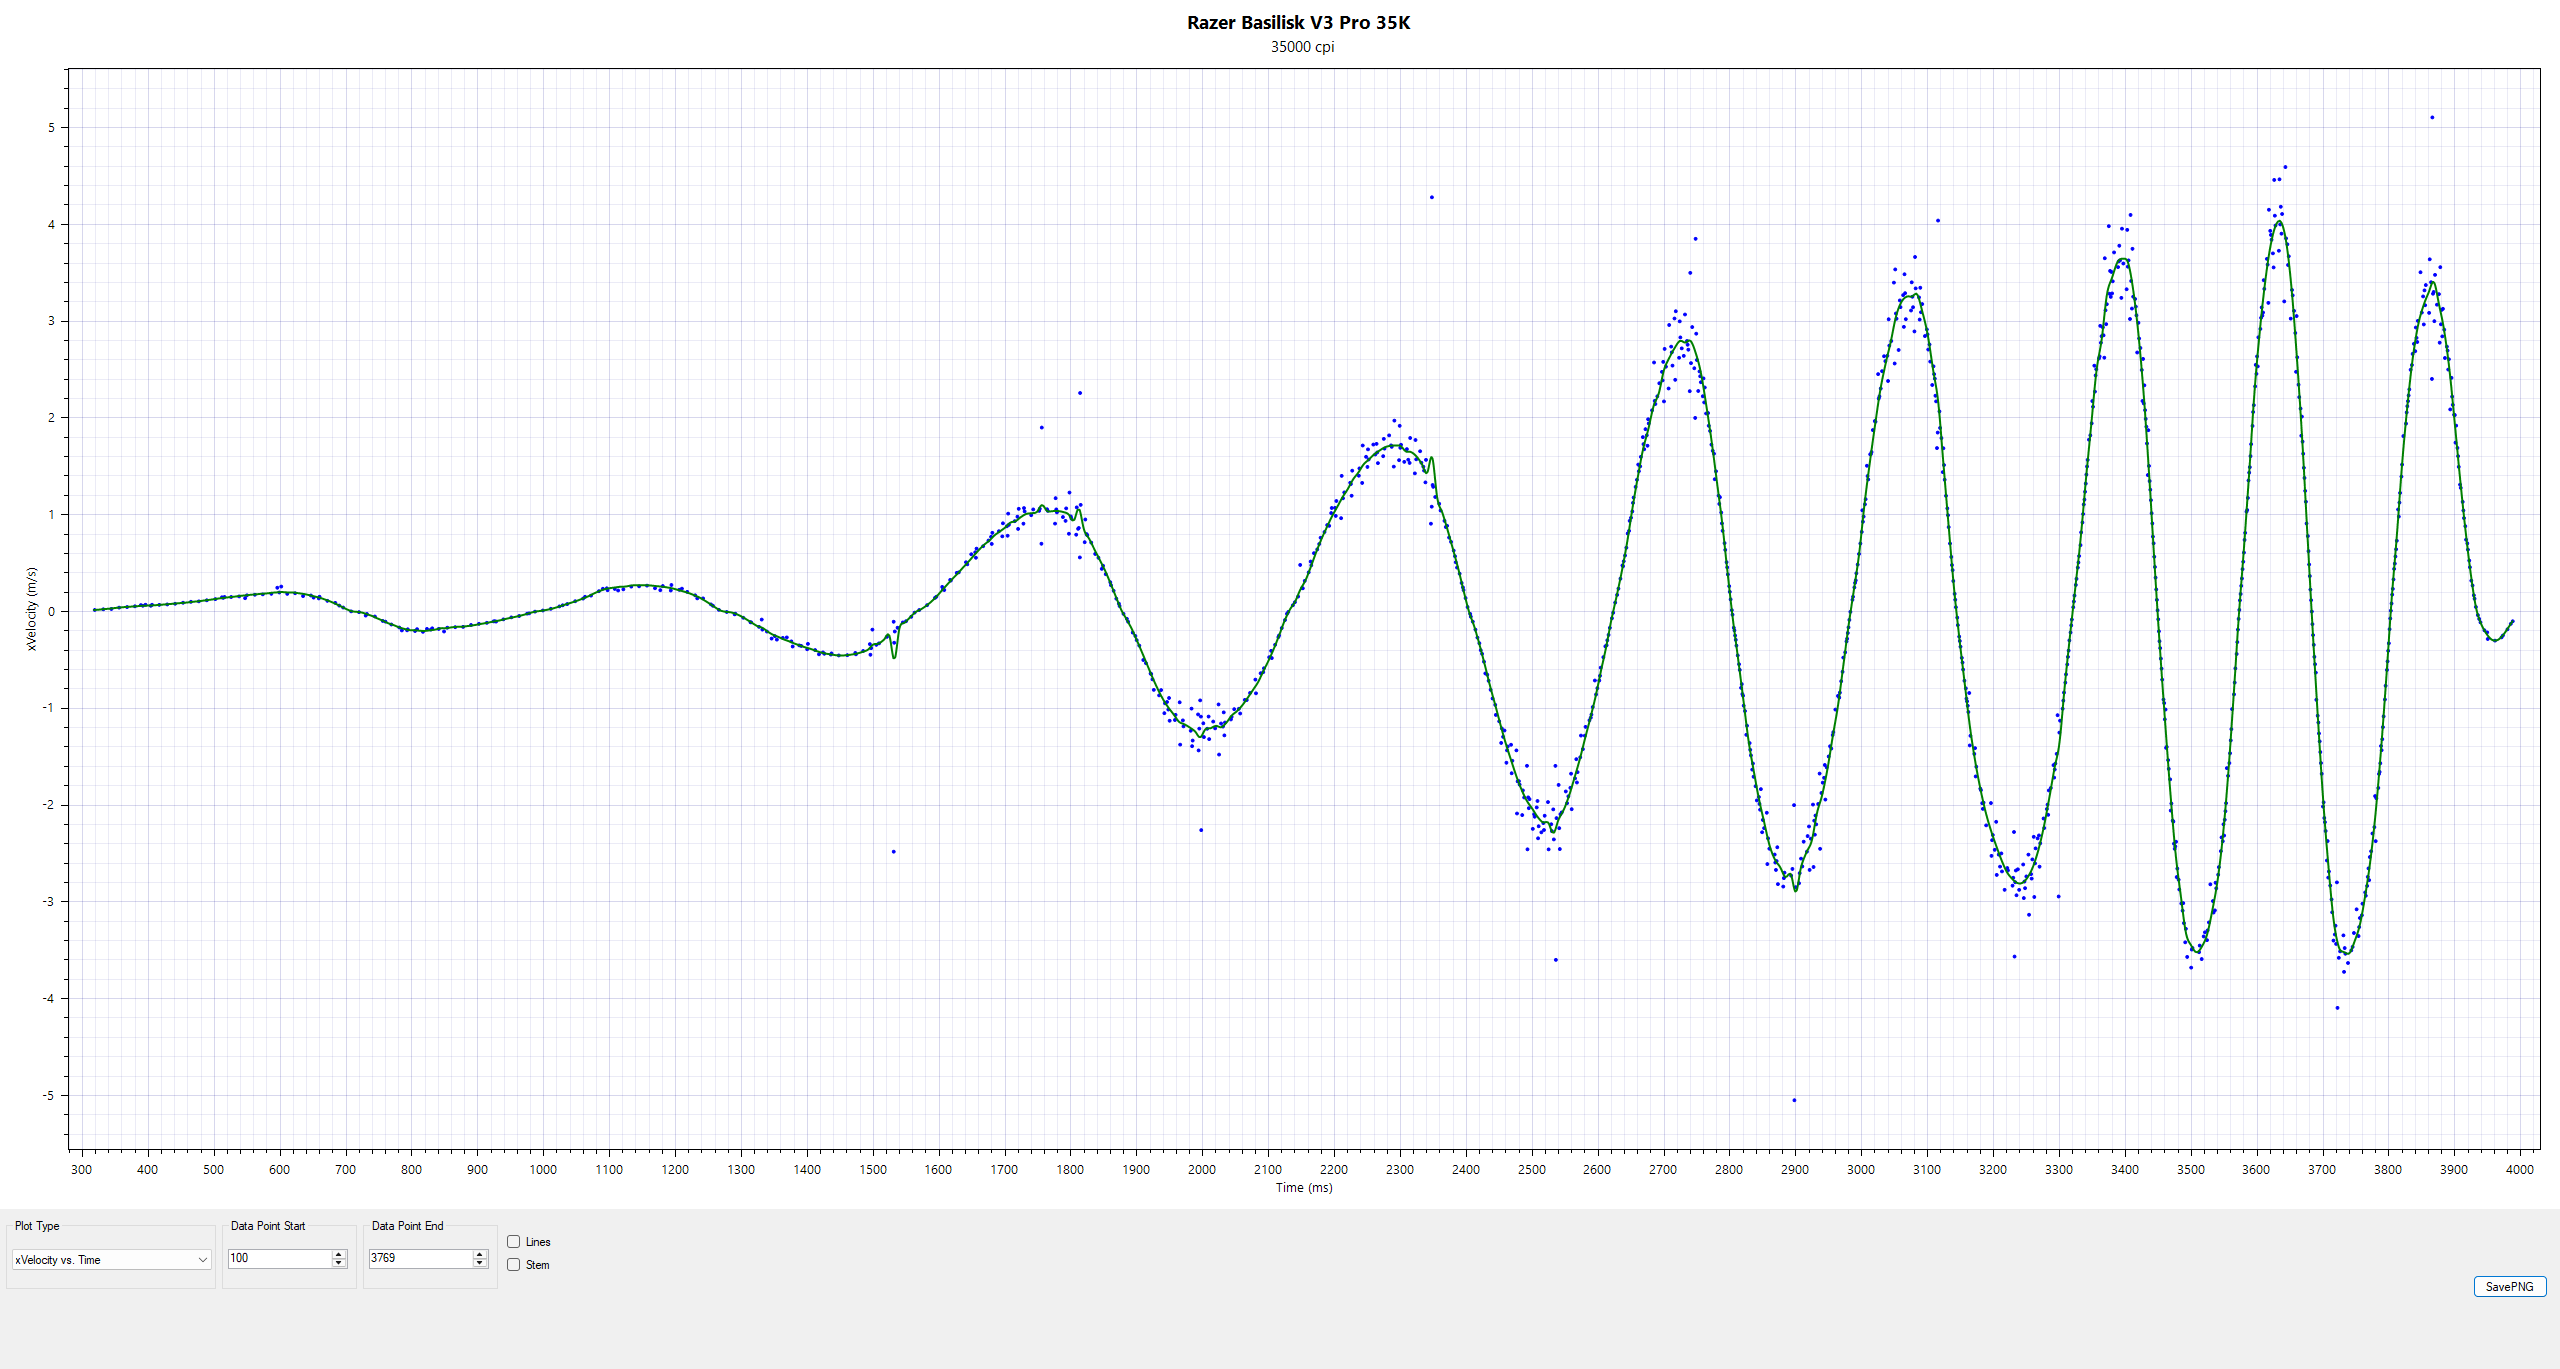Click the -5 tick on the velocity axis
Image resolution: width=2560 pixels, height=1369 pixels.
[x=48, y=1095]
